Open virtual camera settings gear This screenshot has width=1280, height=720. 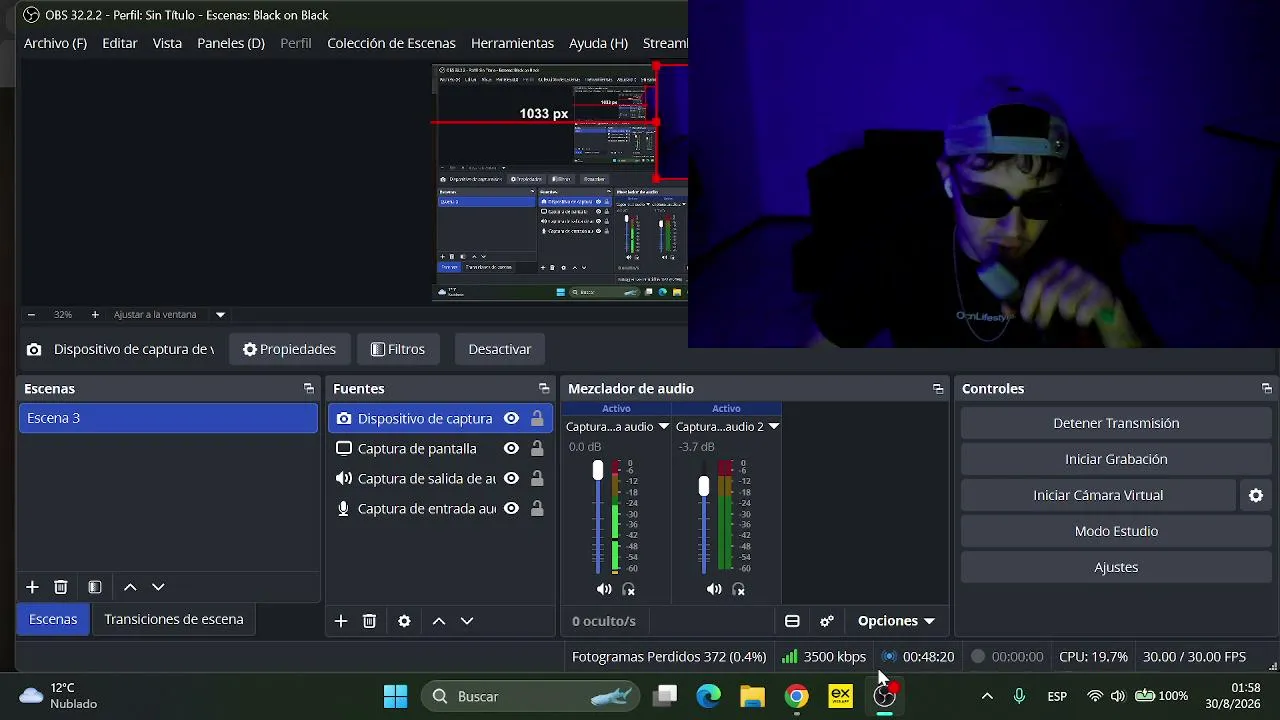1256,495
